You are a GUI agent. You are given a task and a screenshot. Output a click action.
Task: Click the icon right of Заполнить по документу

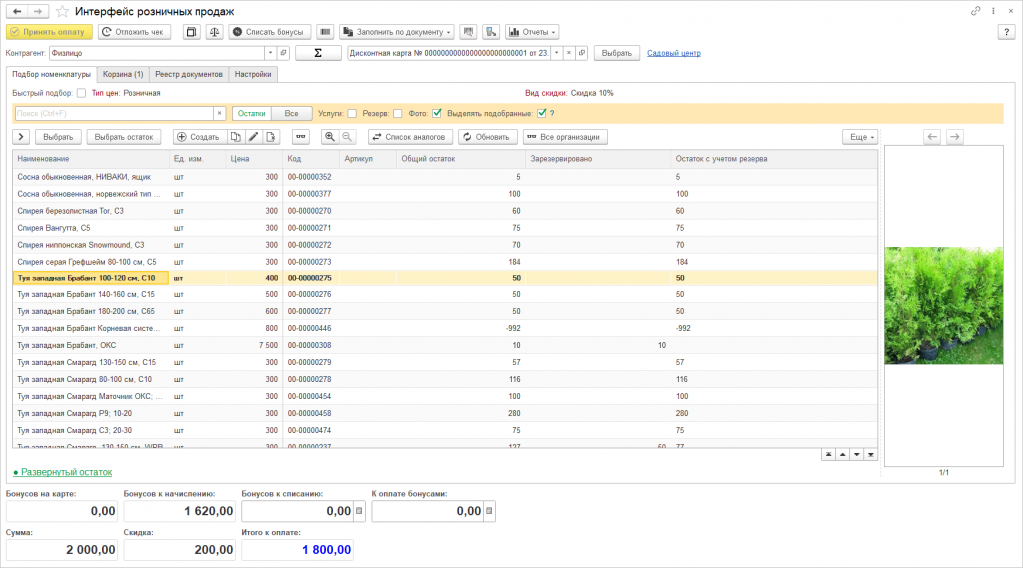coord(468,32)
